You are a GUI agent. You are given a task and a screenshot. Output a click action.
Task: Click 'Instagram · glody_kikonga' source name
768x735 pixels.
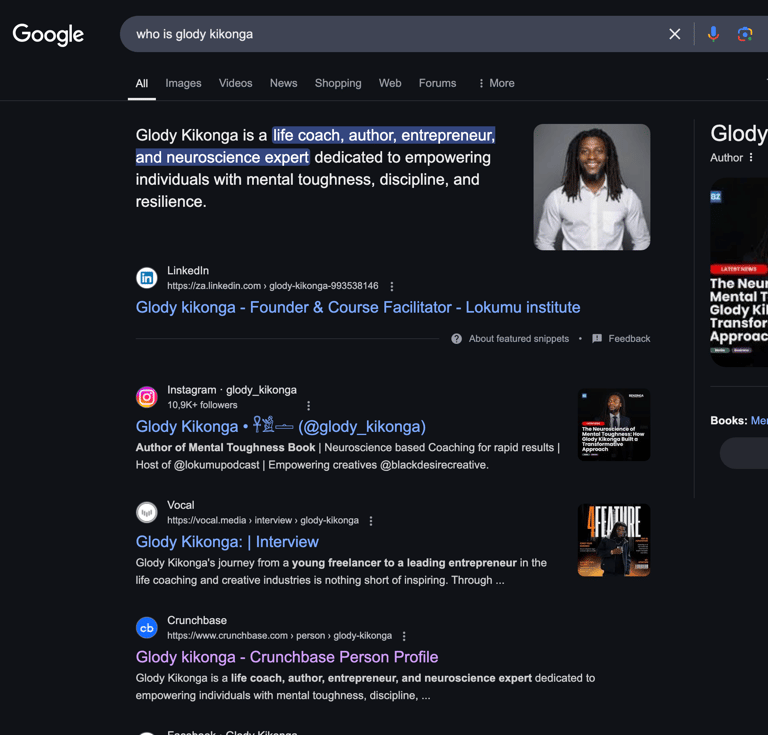[232, 390]
